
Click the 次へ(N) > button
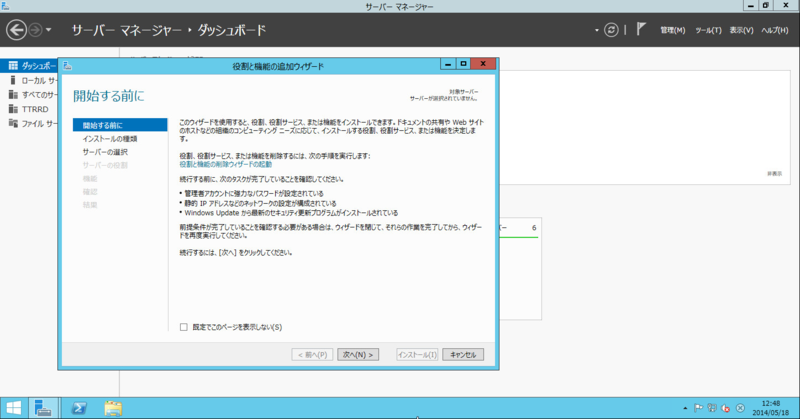(358, 355)
